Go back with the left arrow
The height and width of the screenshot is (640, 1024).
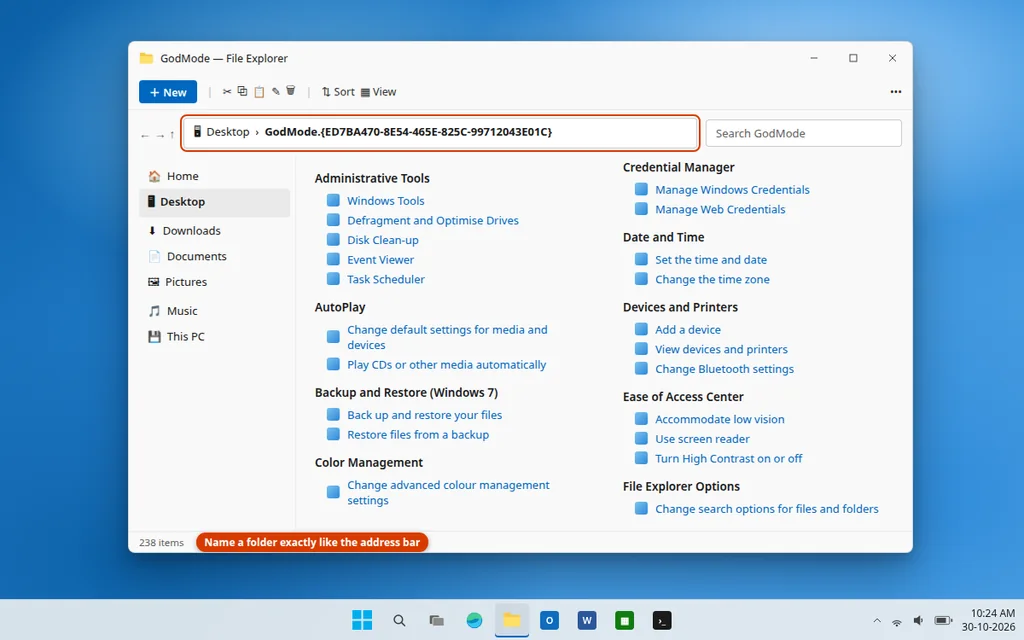pyautogui.click(x=145, y=136)
